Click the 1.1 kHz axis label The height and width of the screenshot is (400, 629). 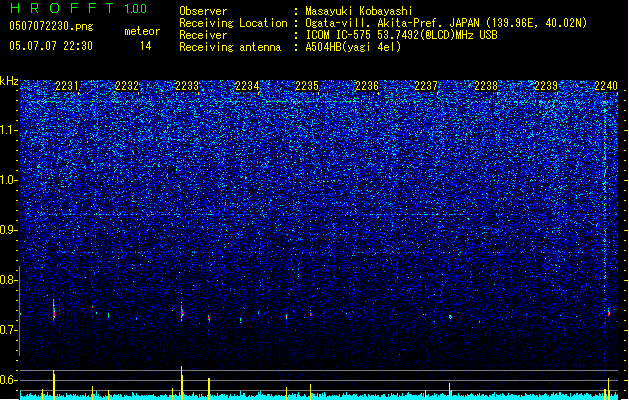(x=8, y=130)
